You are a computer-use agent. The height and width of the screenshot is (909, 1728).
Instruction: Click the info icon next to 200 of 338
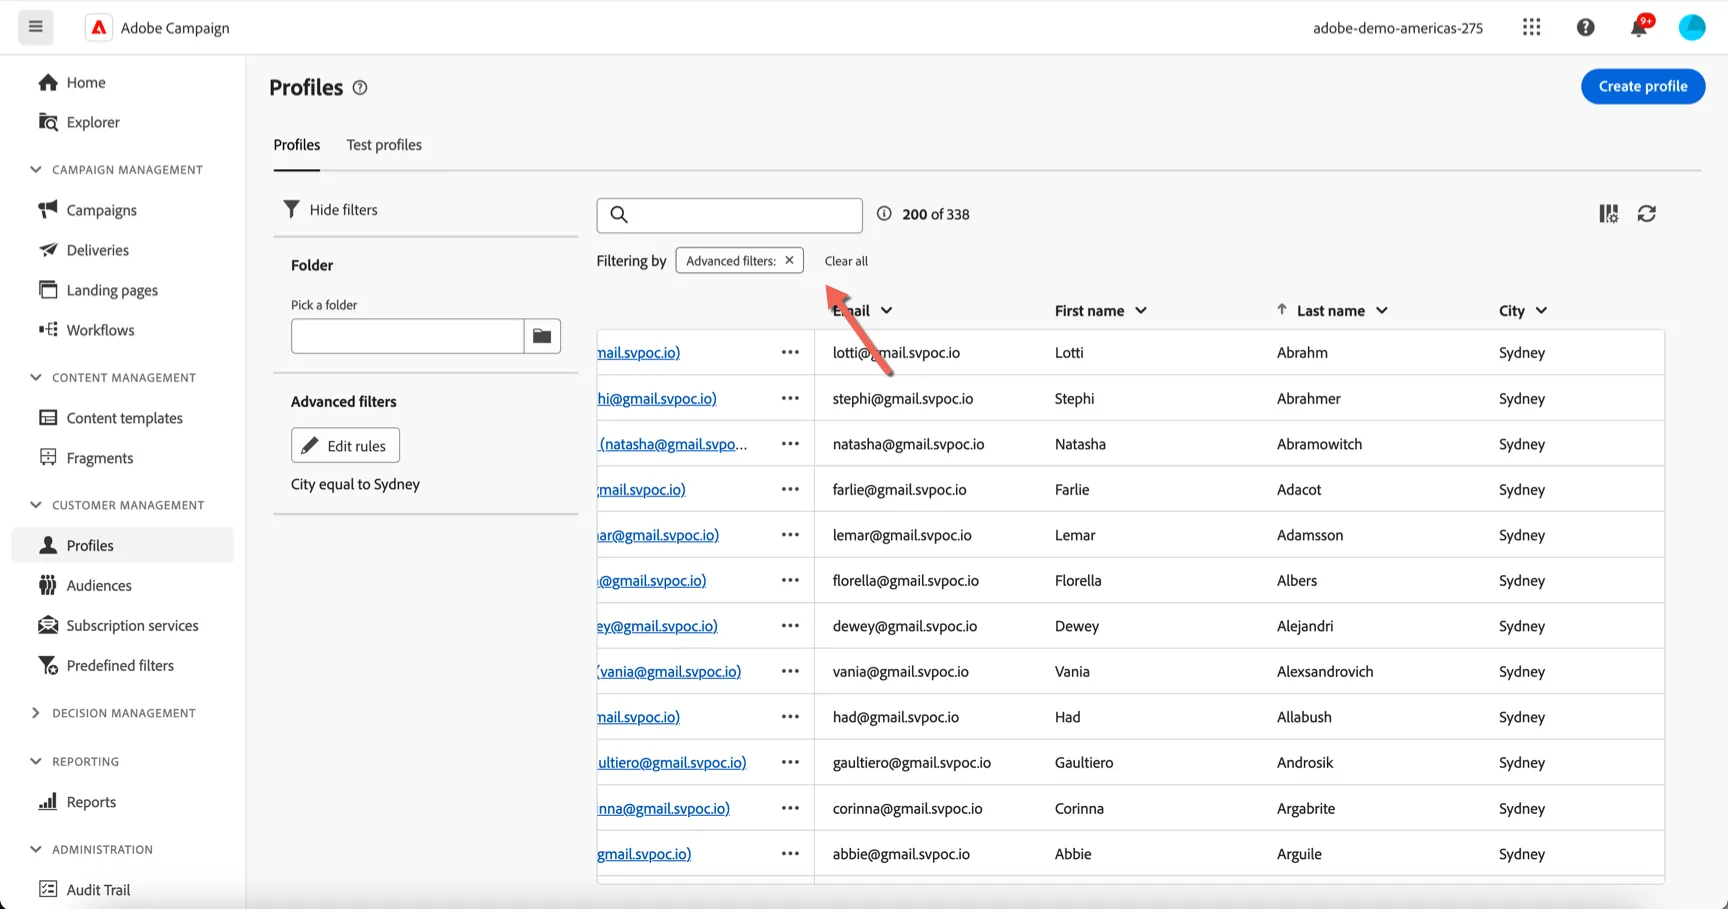(884, 213)
